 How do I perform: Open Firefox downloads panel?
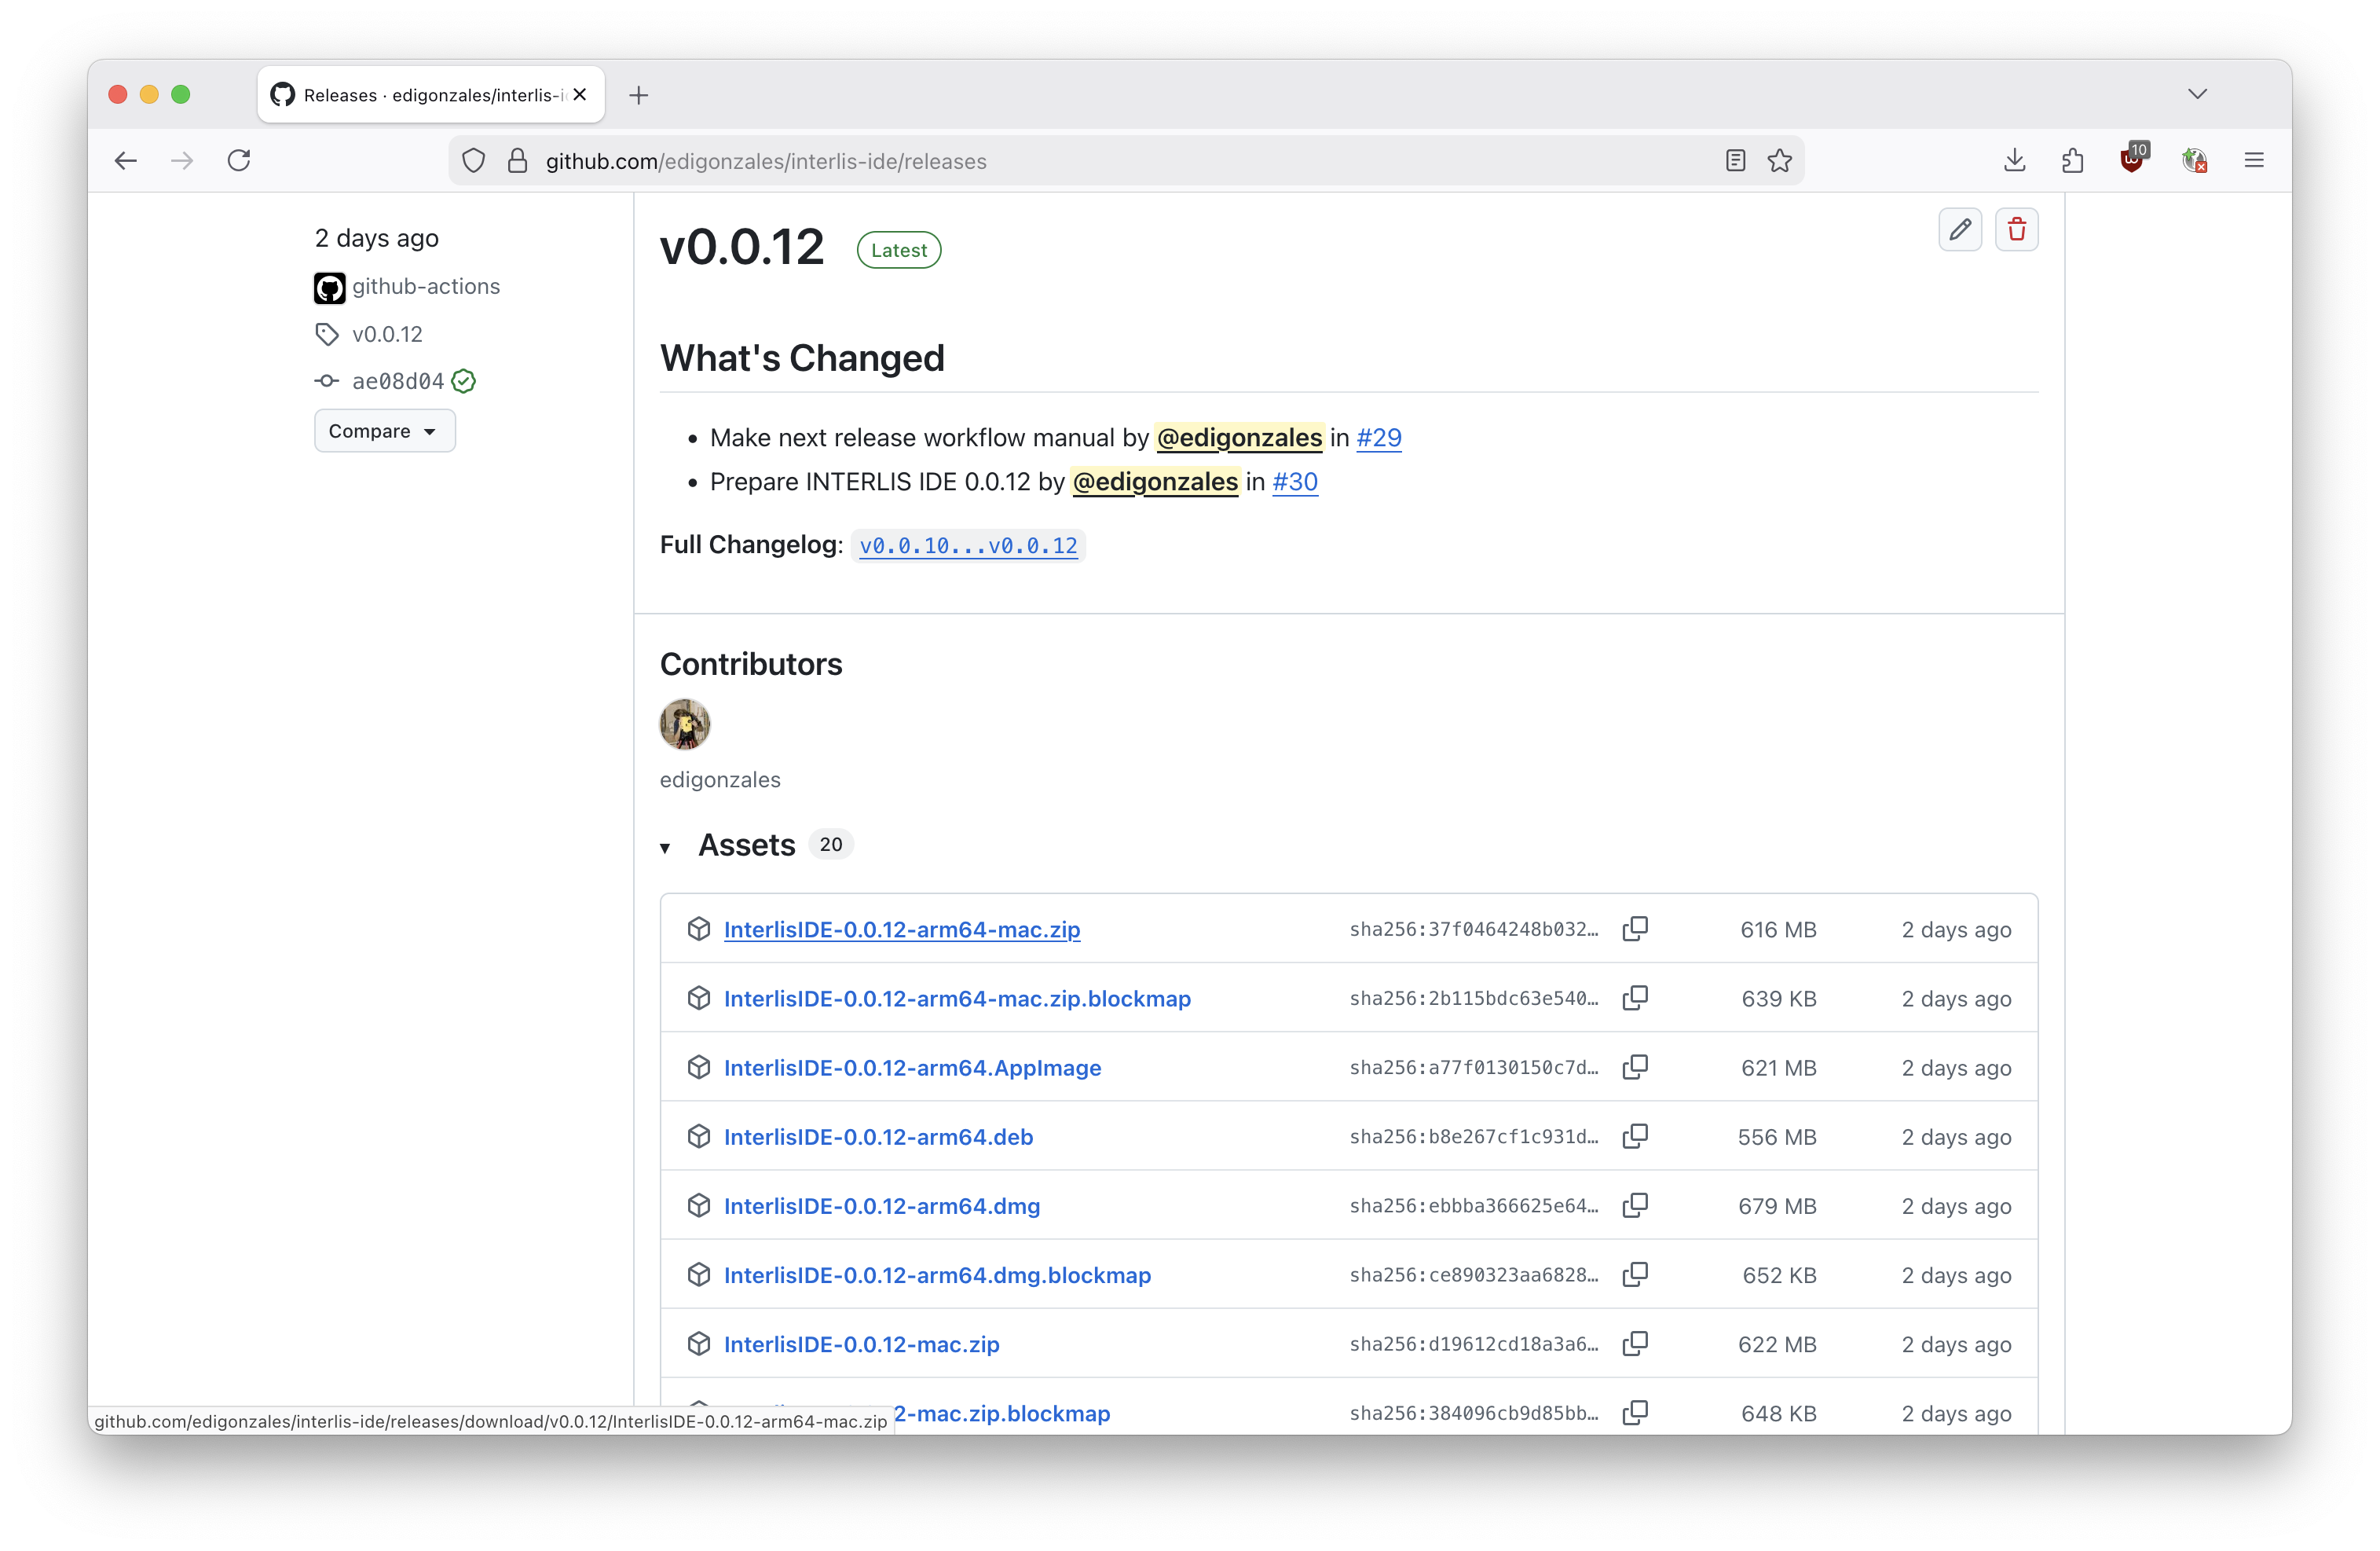pos(2014,161)
